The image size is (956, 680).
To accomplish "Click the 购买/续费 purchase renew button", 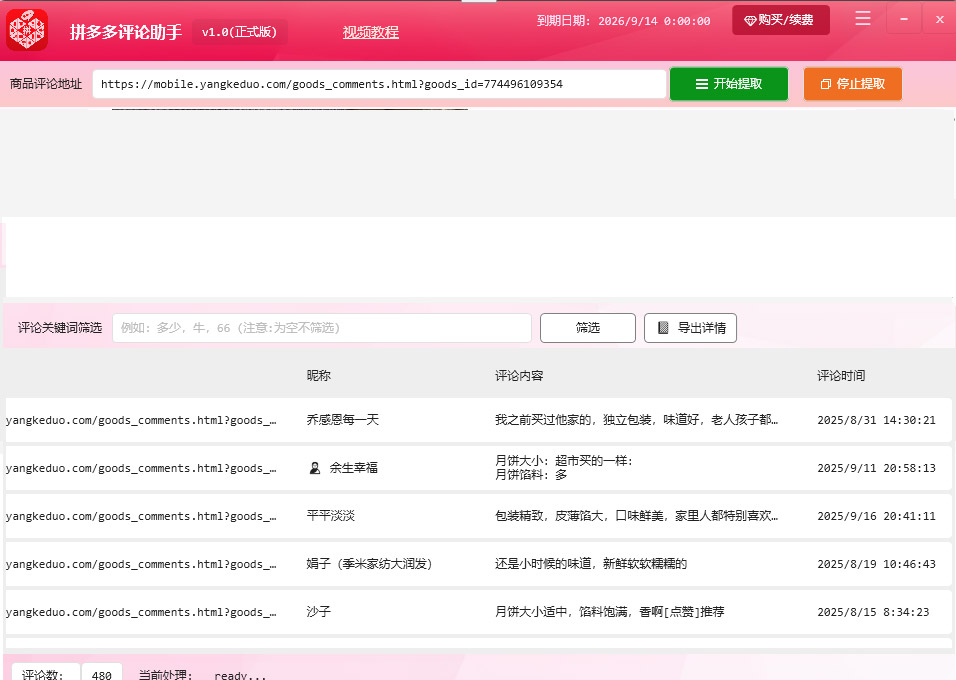I will pos(781,20).
